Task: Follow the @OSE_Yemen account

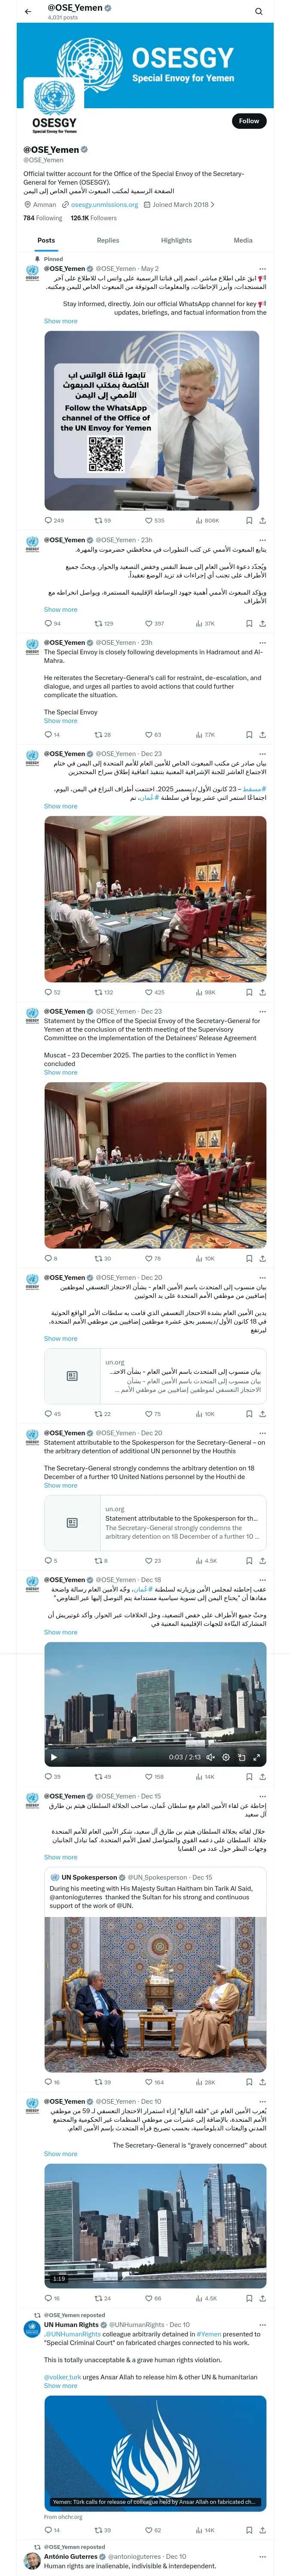Action: pos(248,121)
